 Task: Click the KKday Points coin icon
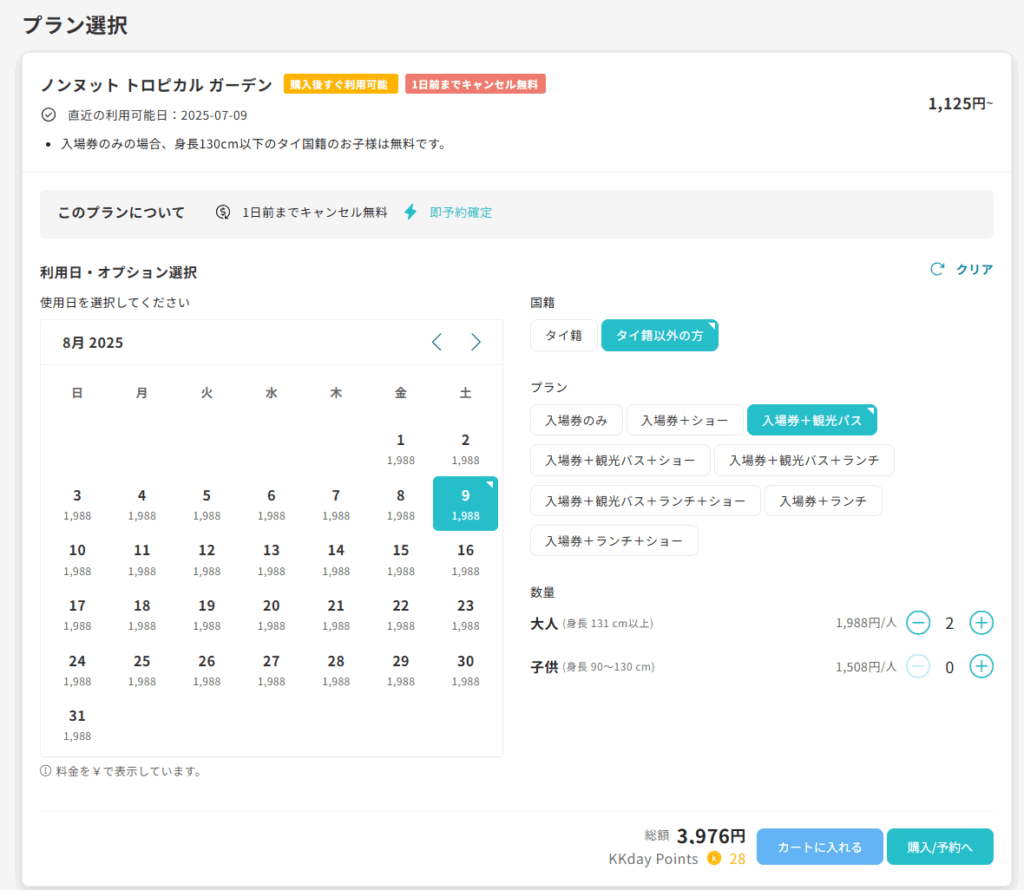point(714,858)
